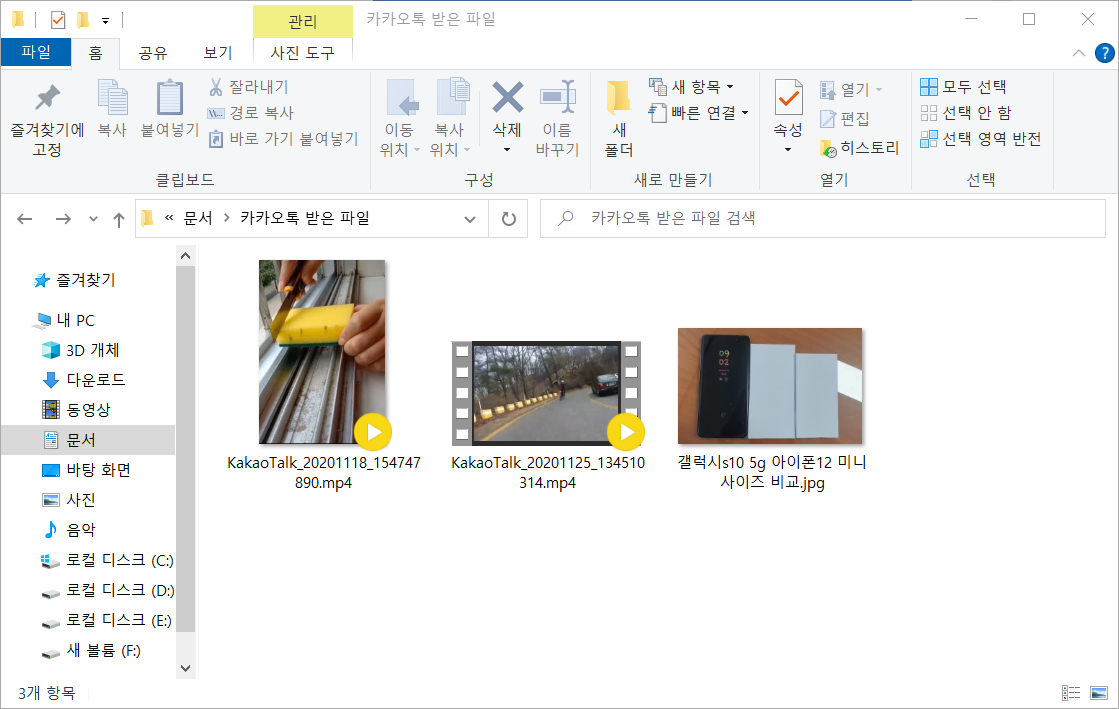Switch to the 보기 (View) ribbon tab
1119x709 pixels.
217,53
